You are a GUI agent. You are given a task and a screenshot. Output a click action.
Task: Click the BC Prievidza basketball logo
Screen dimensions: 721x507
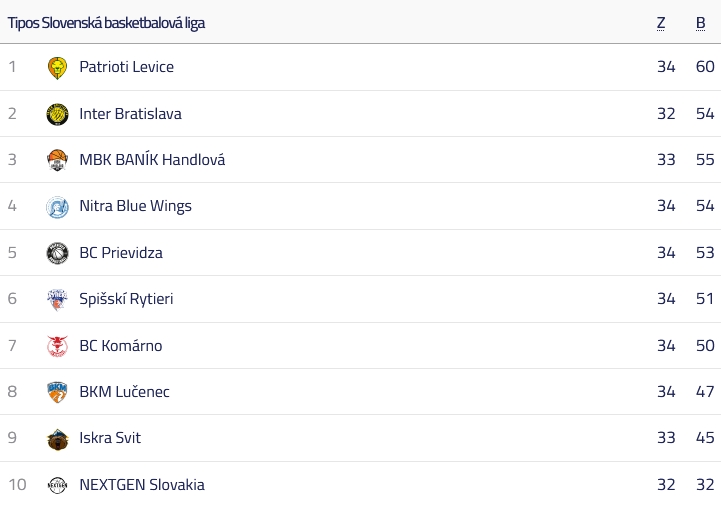[57, 253]
